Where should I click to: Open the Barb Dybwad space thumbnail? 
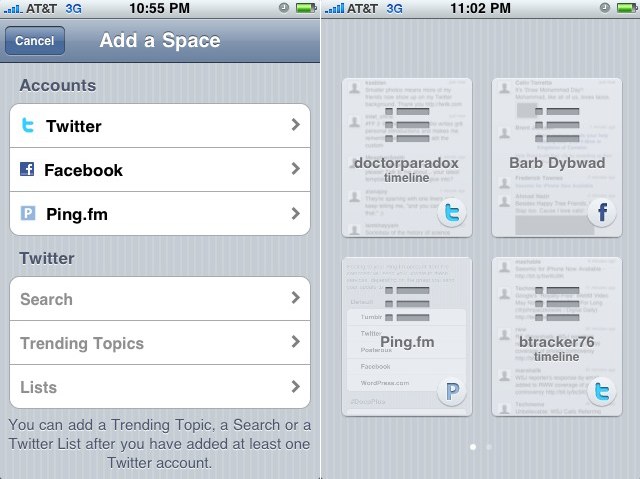tap(557, 157)
